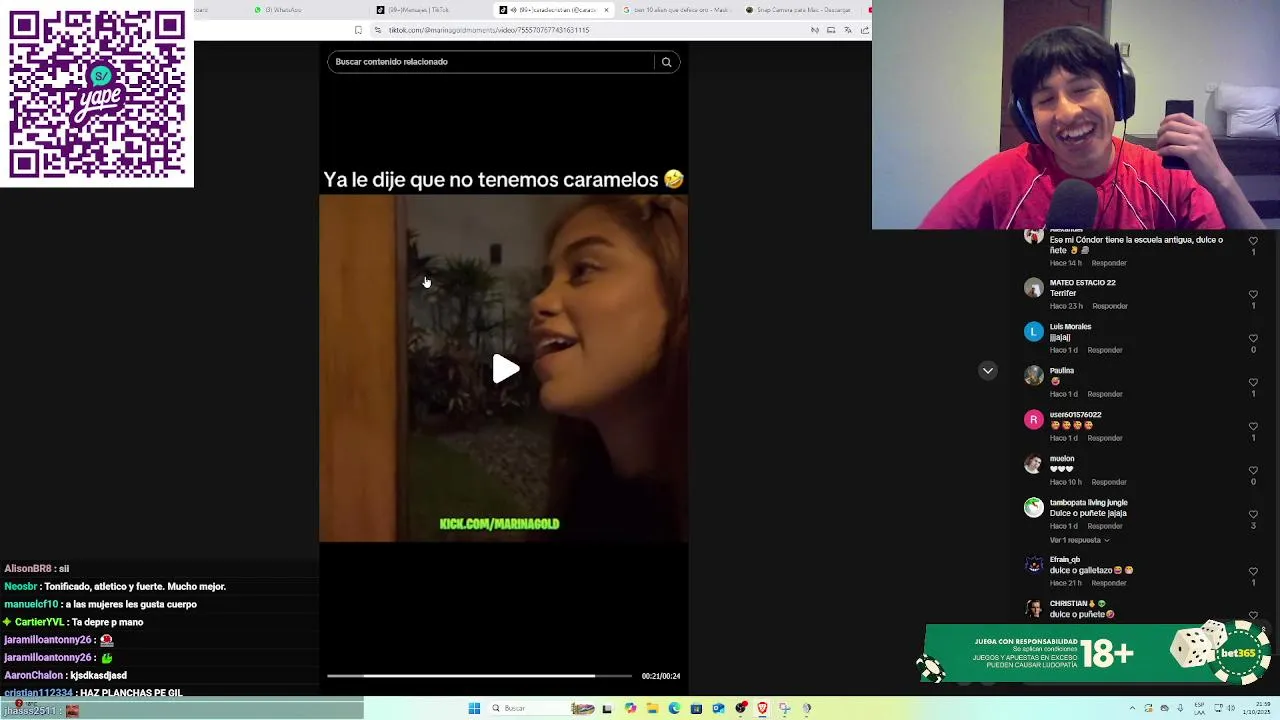Like tambopata living jungle's comment
Image resolution: width=1280 pixels, height=720 pixels.
click(x=1253, y=514)
